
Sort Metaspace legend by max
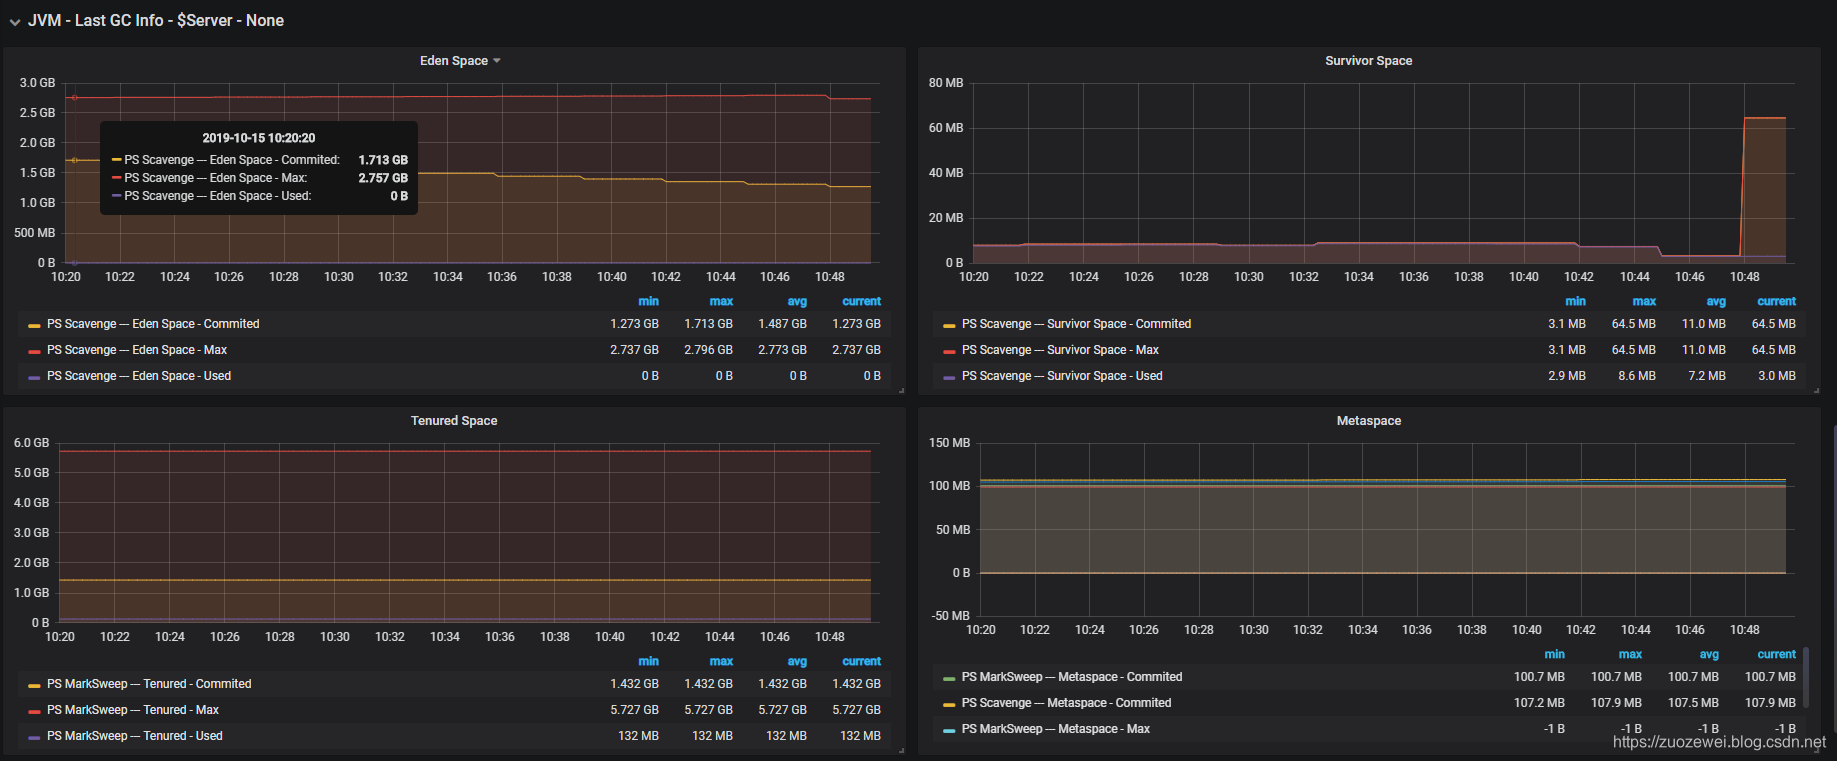(x=1630, y=654)
